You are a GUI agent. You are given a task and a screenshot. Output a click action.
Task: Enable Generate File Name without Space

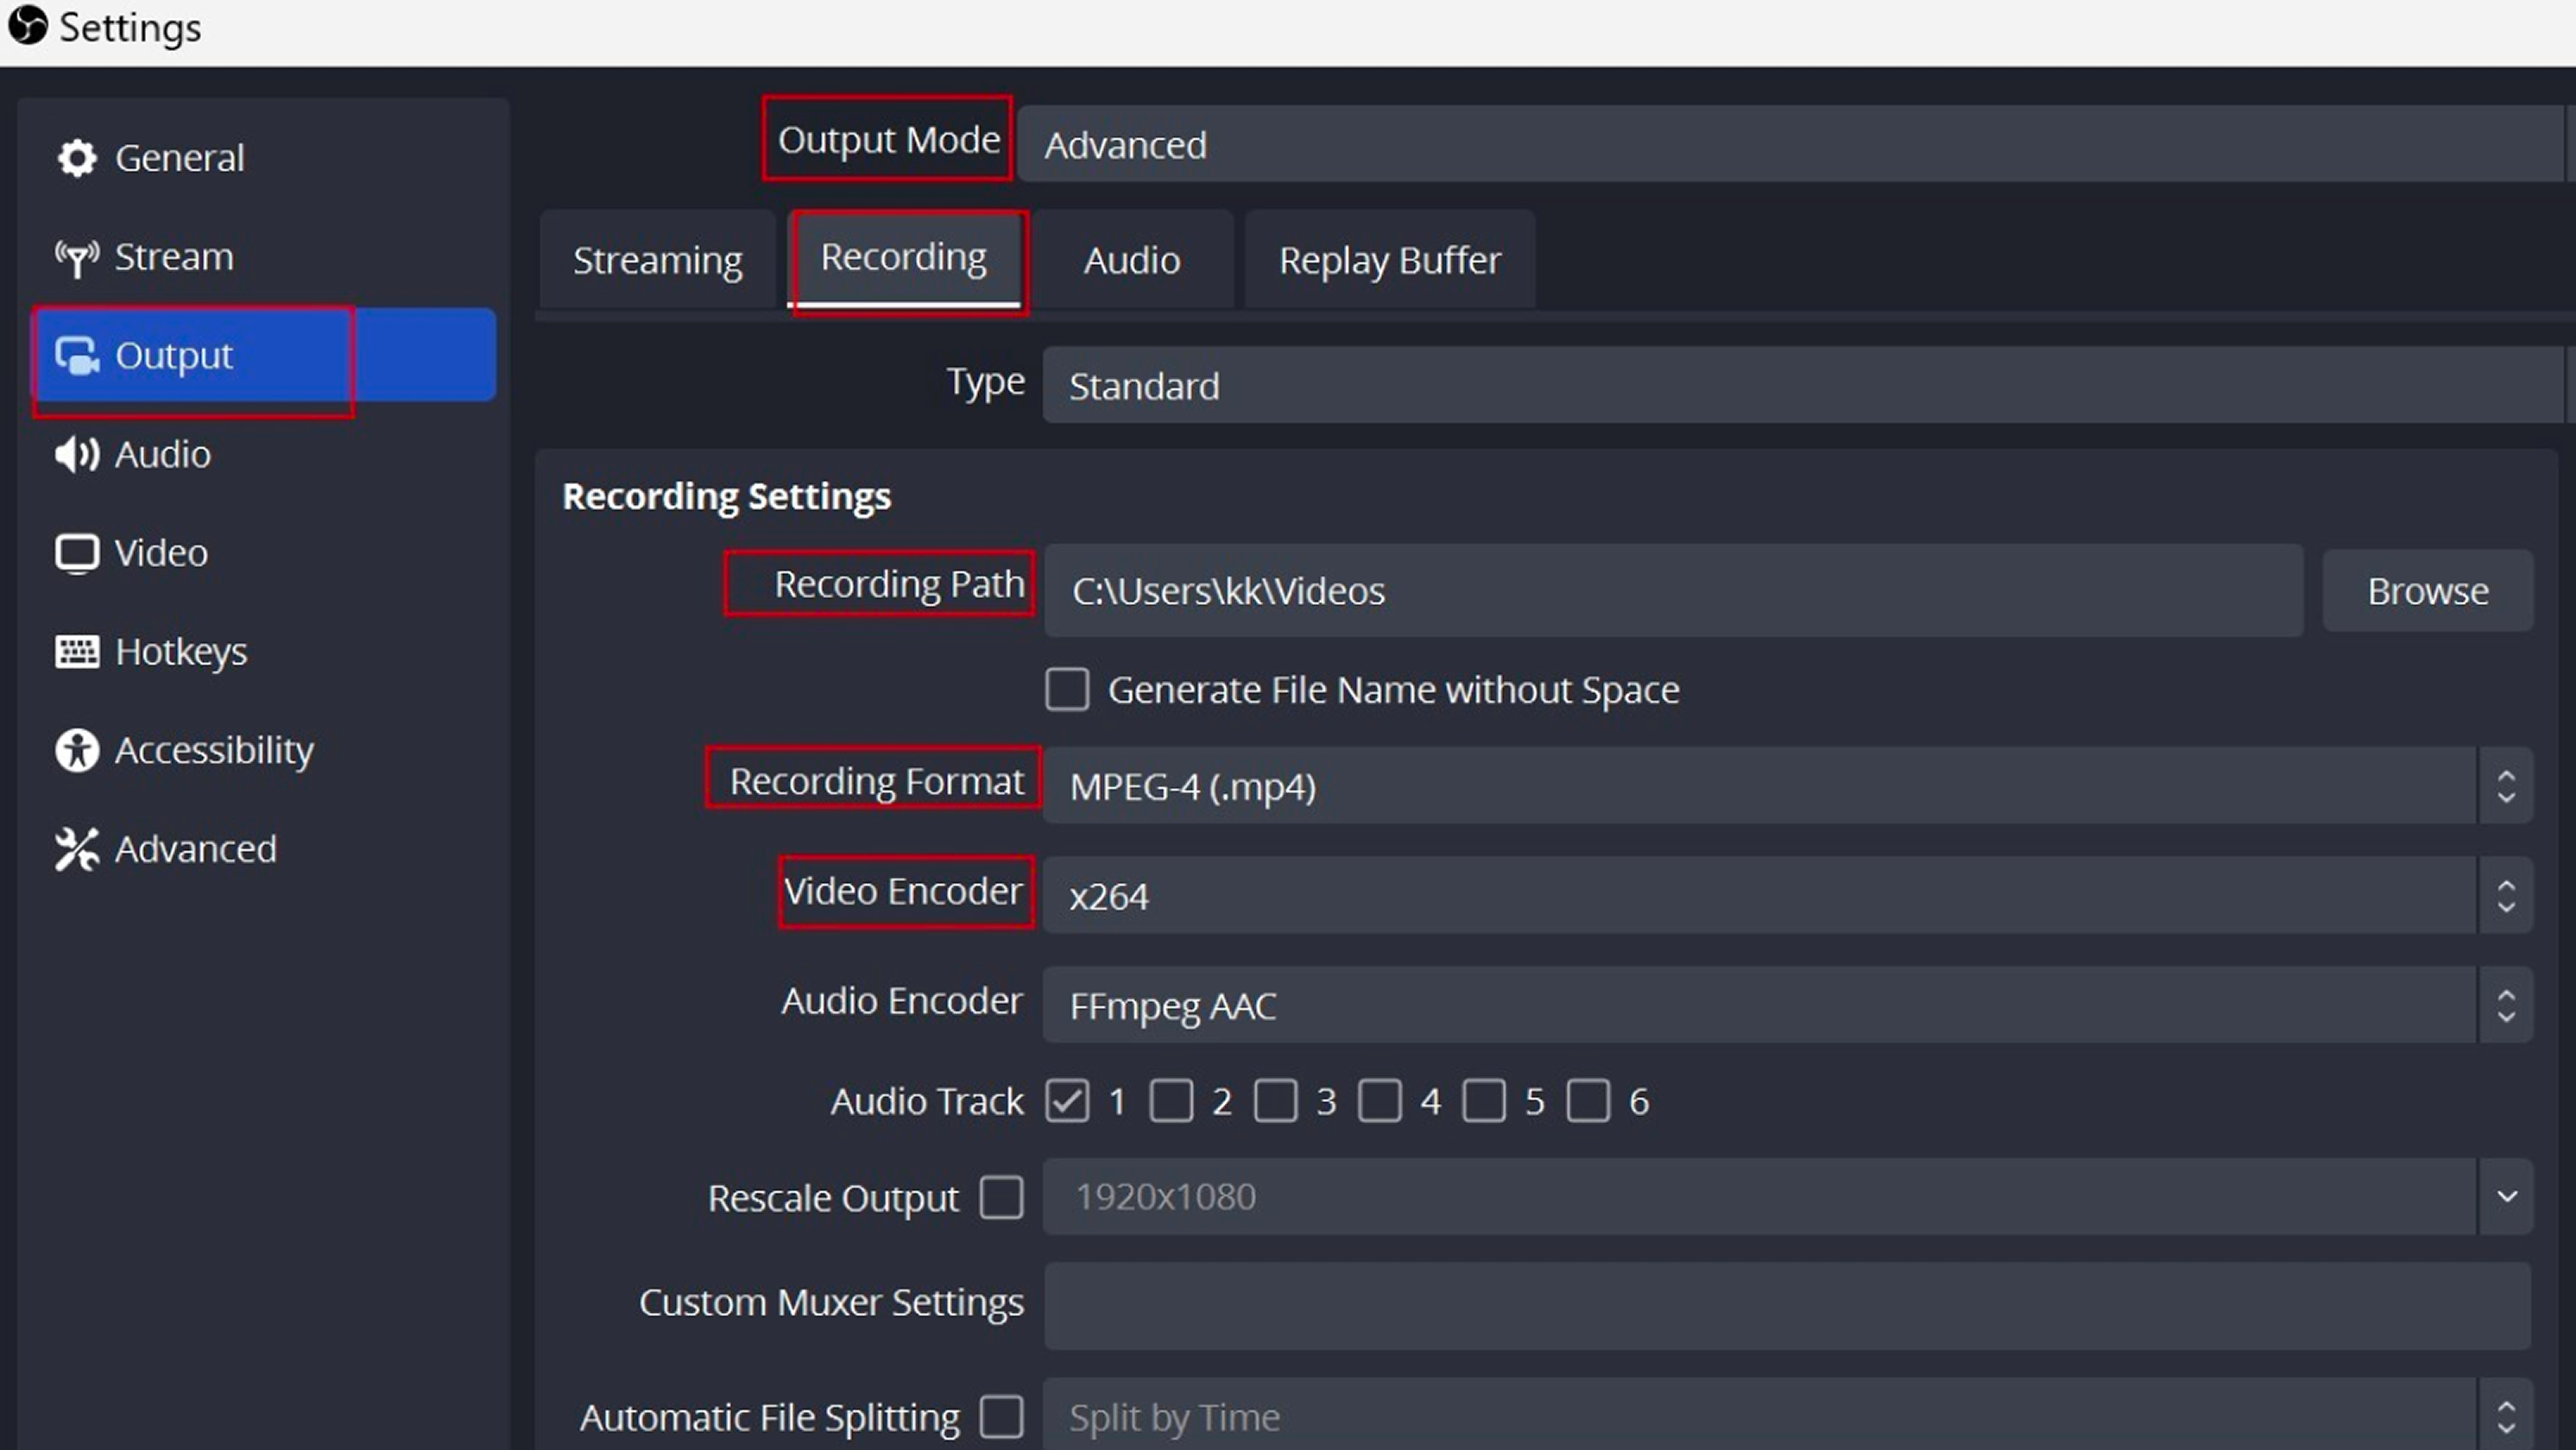point(1067,689)
